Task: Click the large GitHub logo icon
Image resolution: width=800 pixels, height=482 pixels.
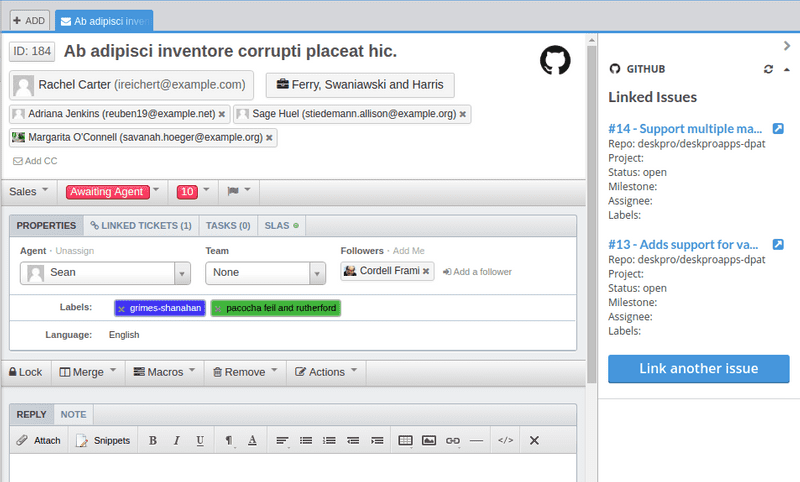Action: tap(555, 60)
